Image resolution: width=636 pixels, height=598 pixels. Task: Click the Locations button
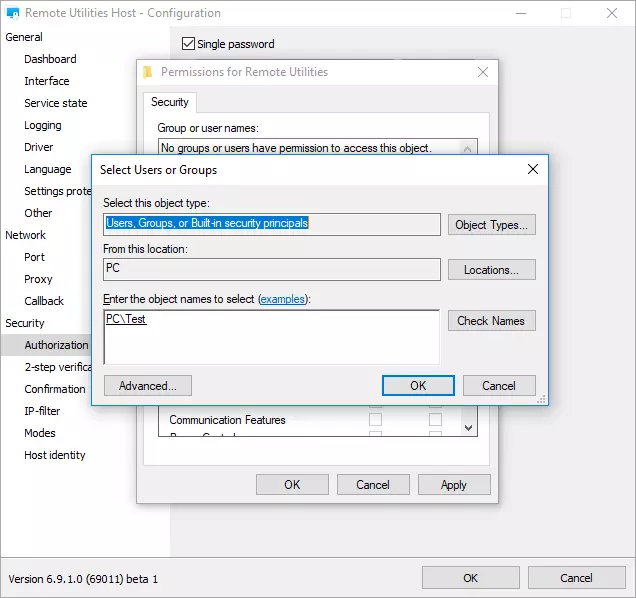(491, 270)
